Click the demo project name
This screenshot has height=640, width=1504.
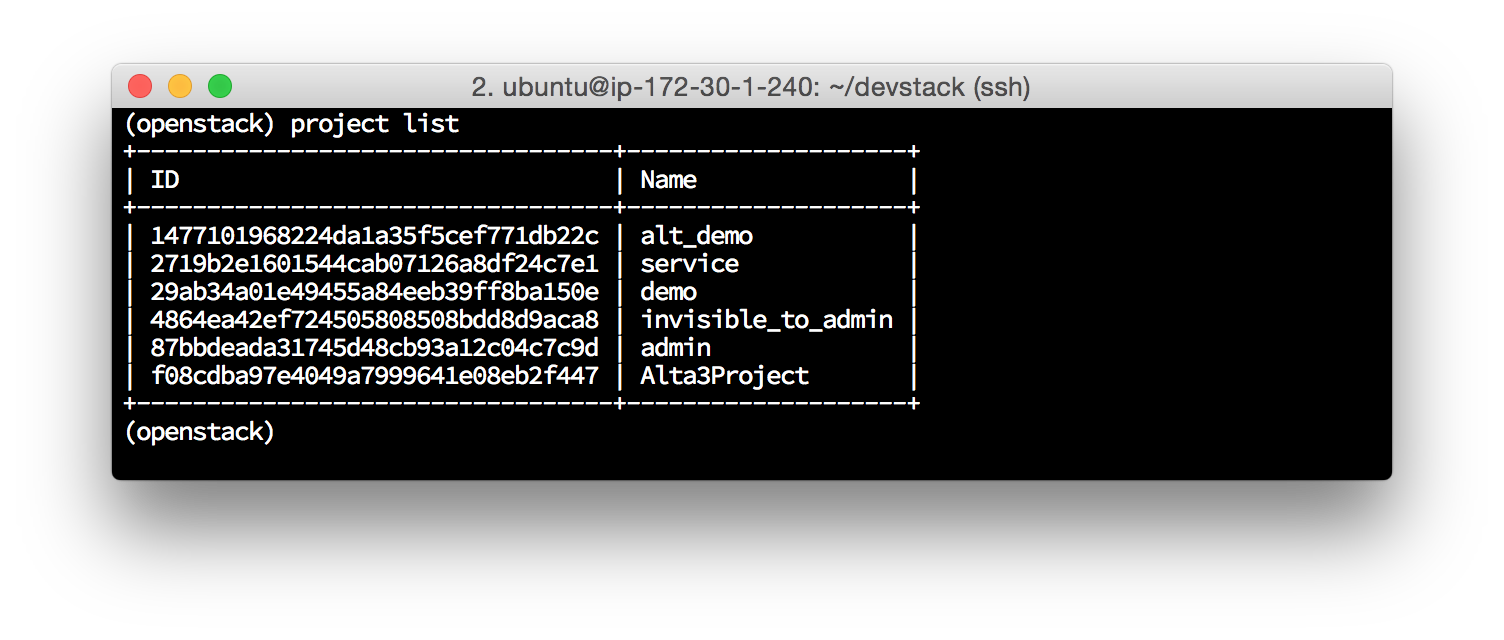click(668, 293)
